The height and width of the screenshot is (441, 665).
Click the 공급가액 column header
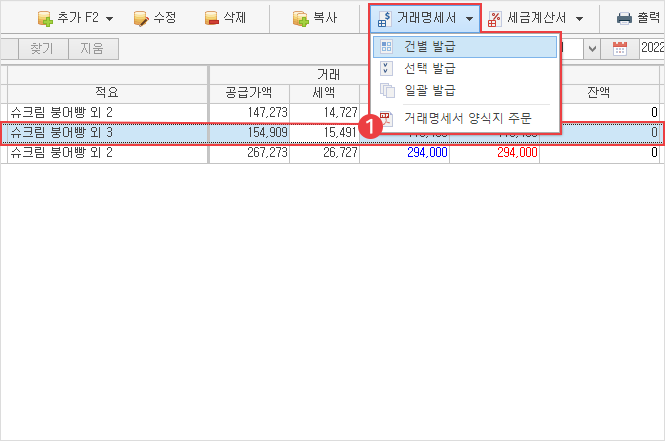[x=249, y=93]
